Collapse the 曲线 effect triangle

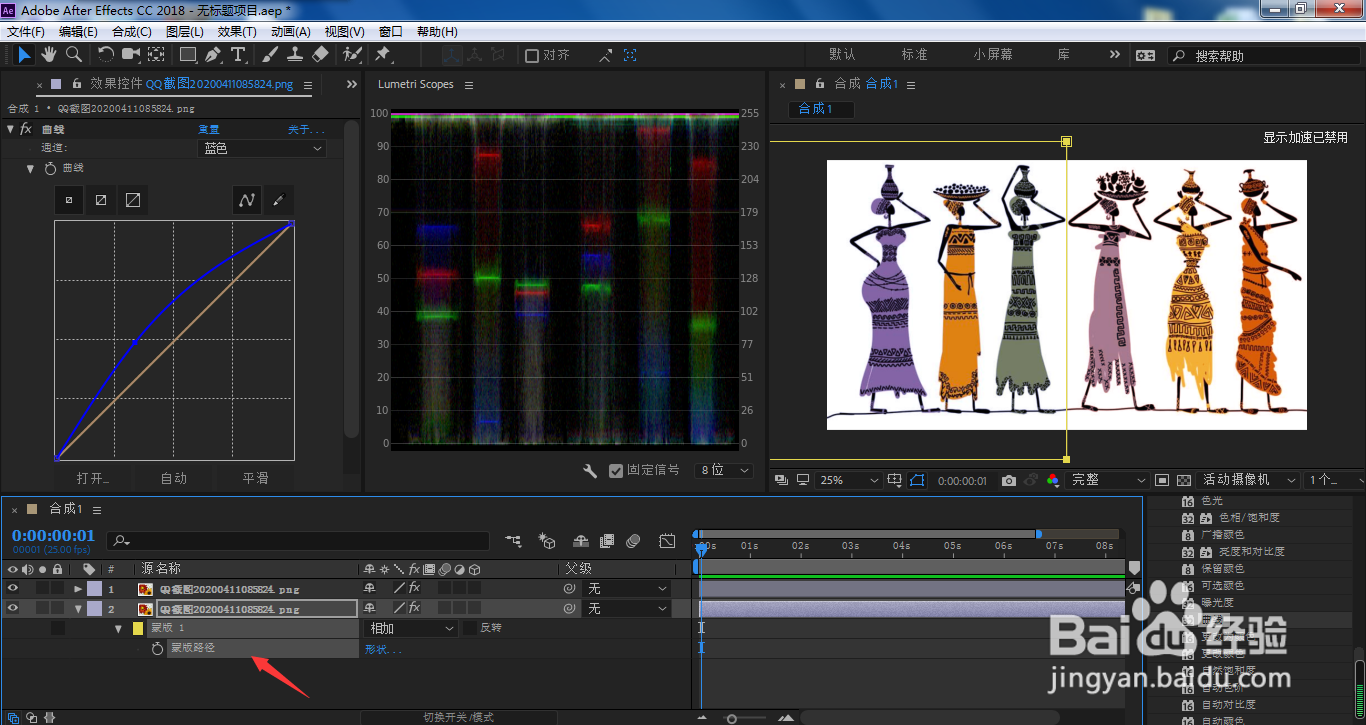(11, 129)
